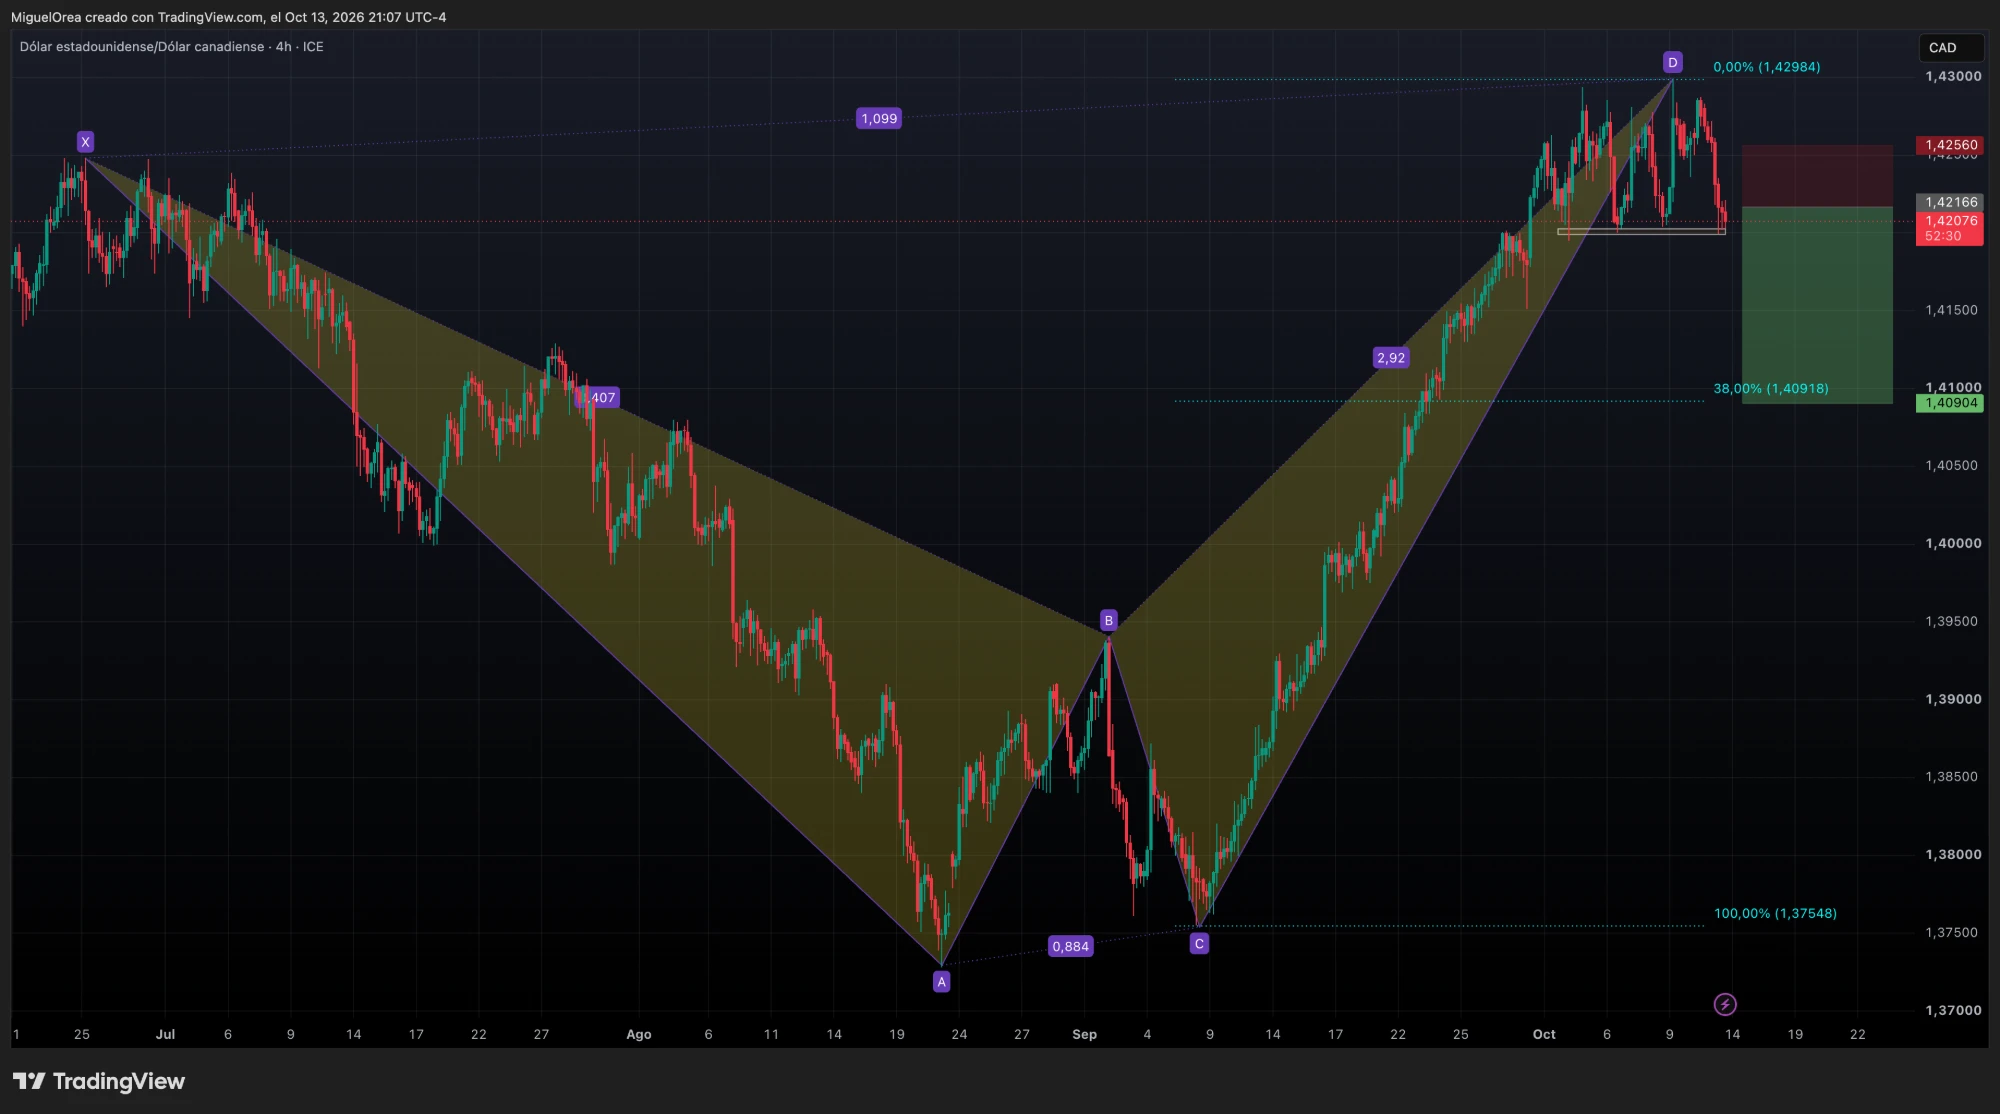This screenshot has height=1114, width=2000.
Task: Click the red 1,42560 stop price label
Action: pos(1949,145)
